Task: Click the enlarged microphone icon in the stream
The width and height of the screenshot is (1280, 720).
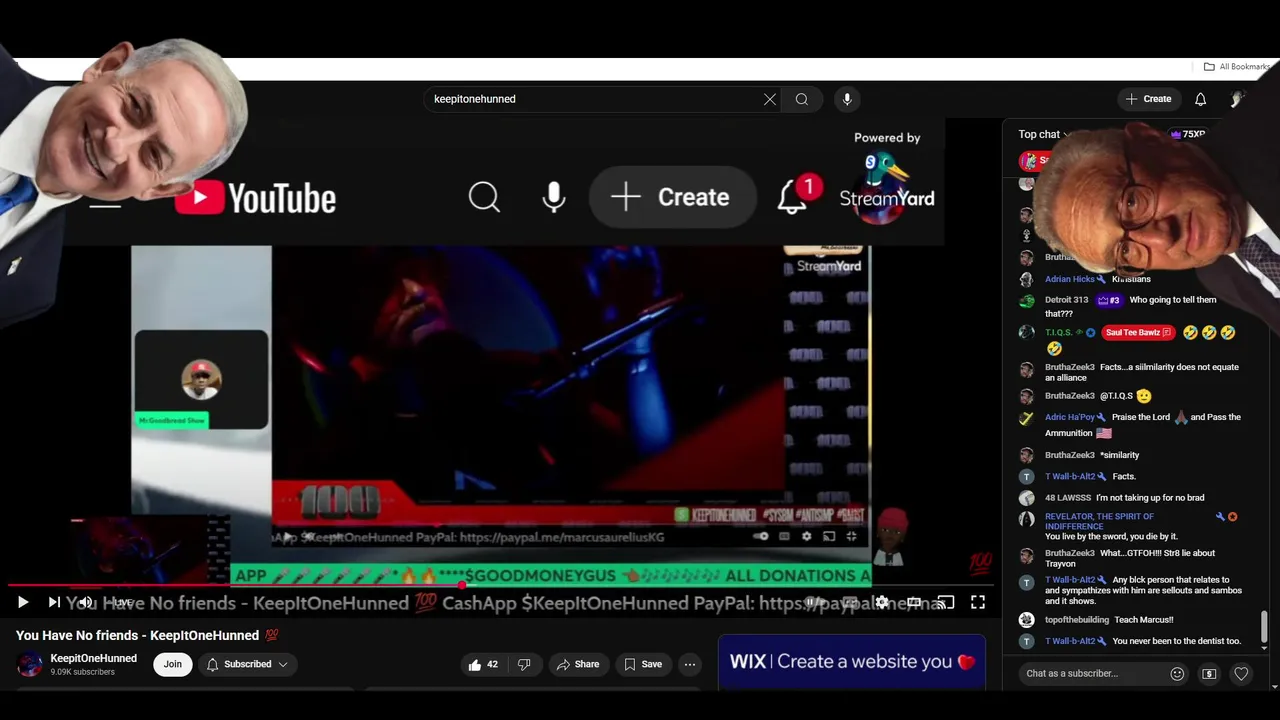Action: (x=553, y=198)
